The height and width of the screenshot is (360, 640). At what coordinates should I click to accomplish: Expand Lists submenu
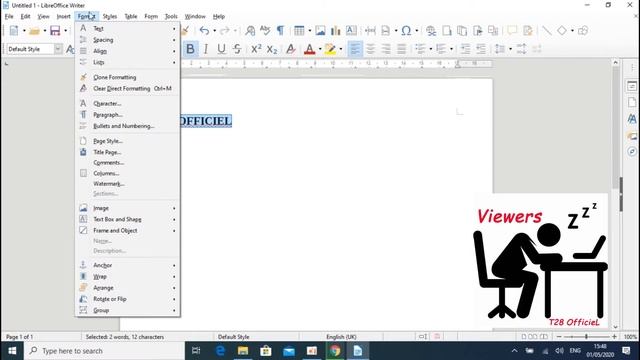(128, 62)
